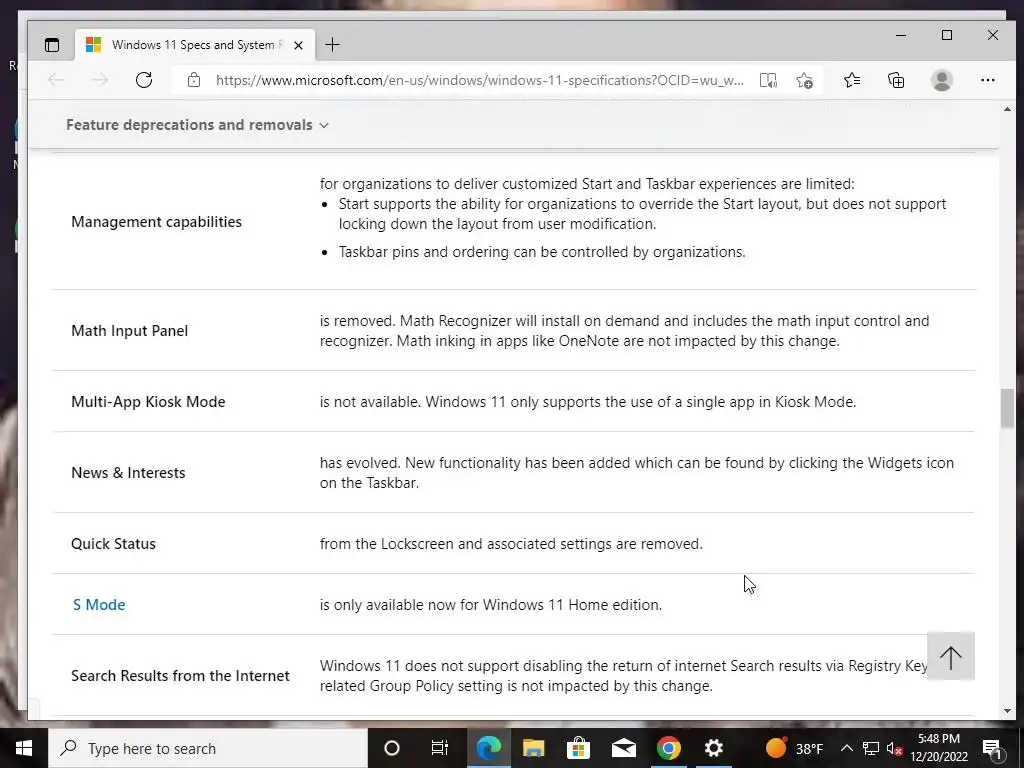Click 'from the Lockscreen and associated settings' text
Screen dimensions: 1024x768
pos(511,544)
